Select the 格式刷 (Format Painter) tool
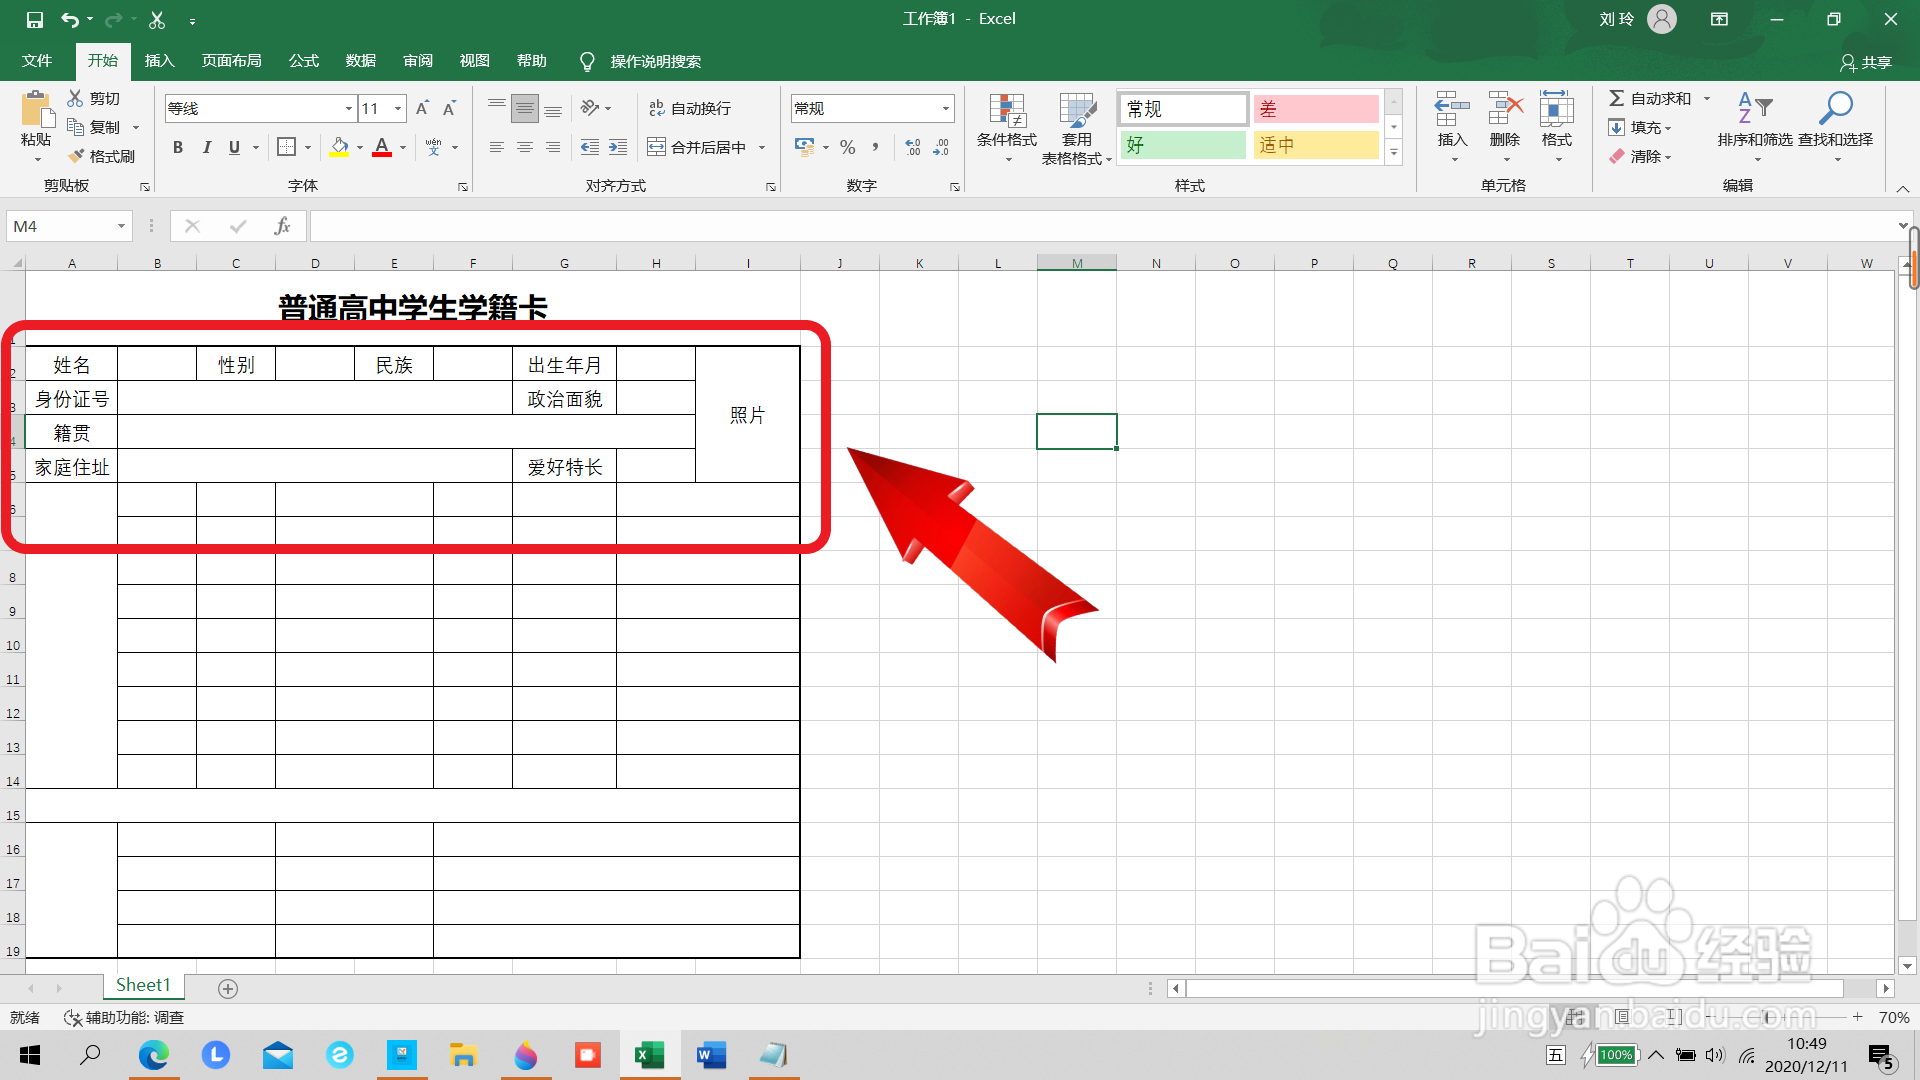The height and width of the screenshot is (1080, 1920). pyautogui.click(x=103, y=156)
